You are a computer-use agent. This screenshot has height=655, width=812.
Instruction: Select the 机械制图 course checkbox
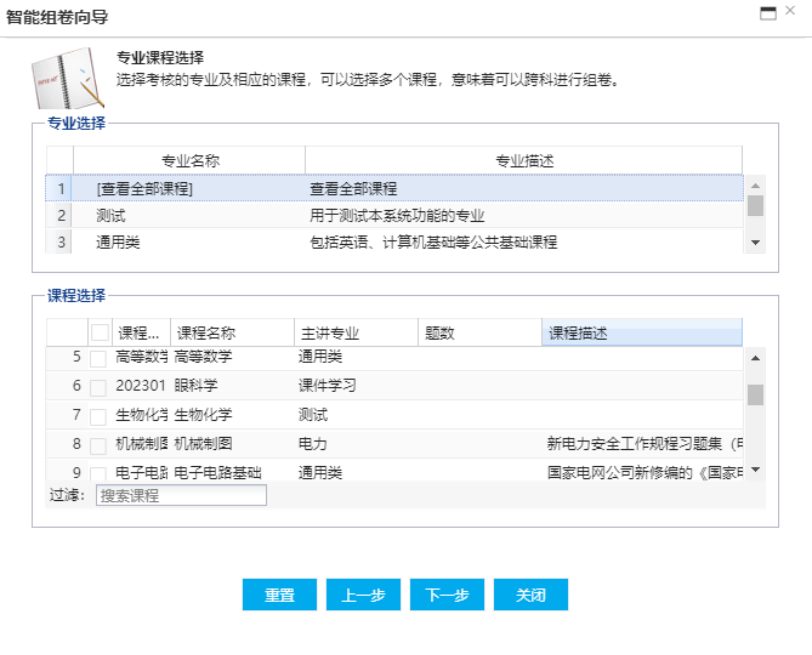98,445
